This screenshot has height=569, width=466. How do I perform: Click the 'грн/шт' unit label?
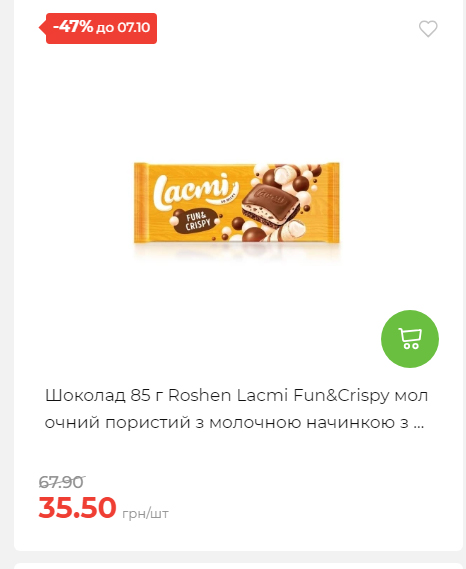(x=145, y=514)
